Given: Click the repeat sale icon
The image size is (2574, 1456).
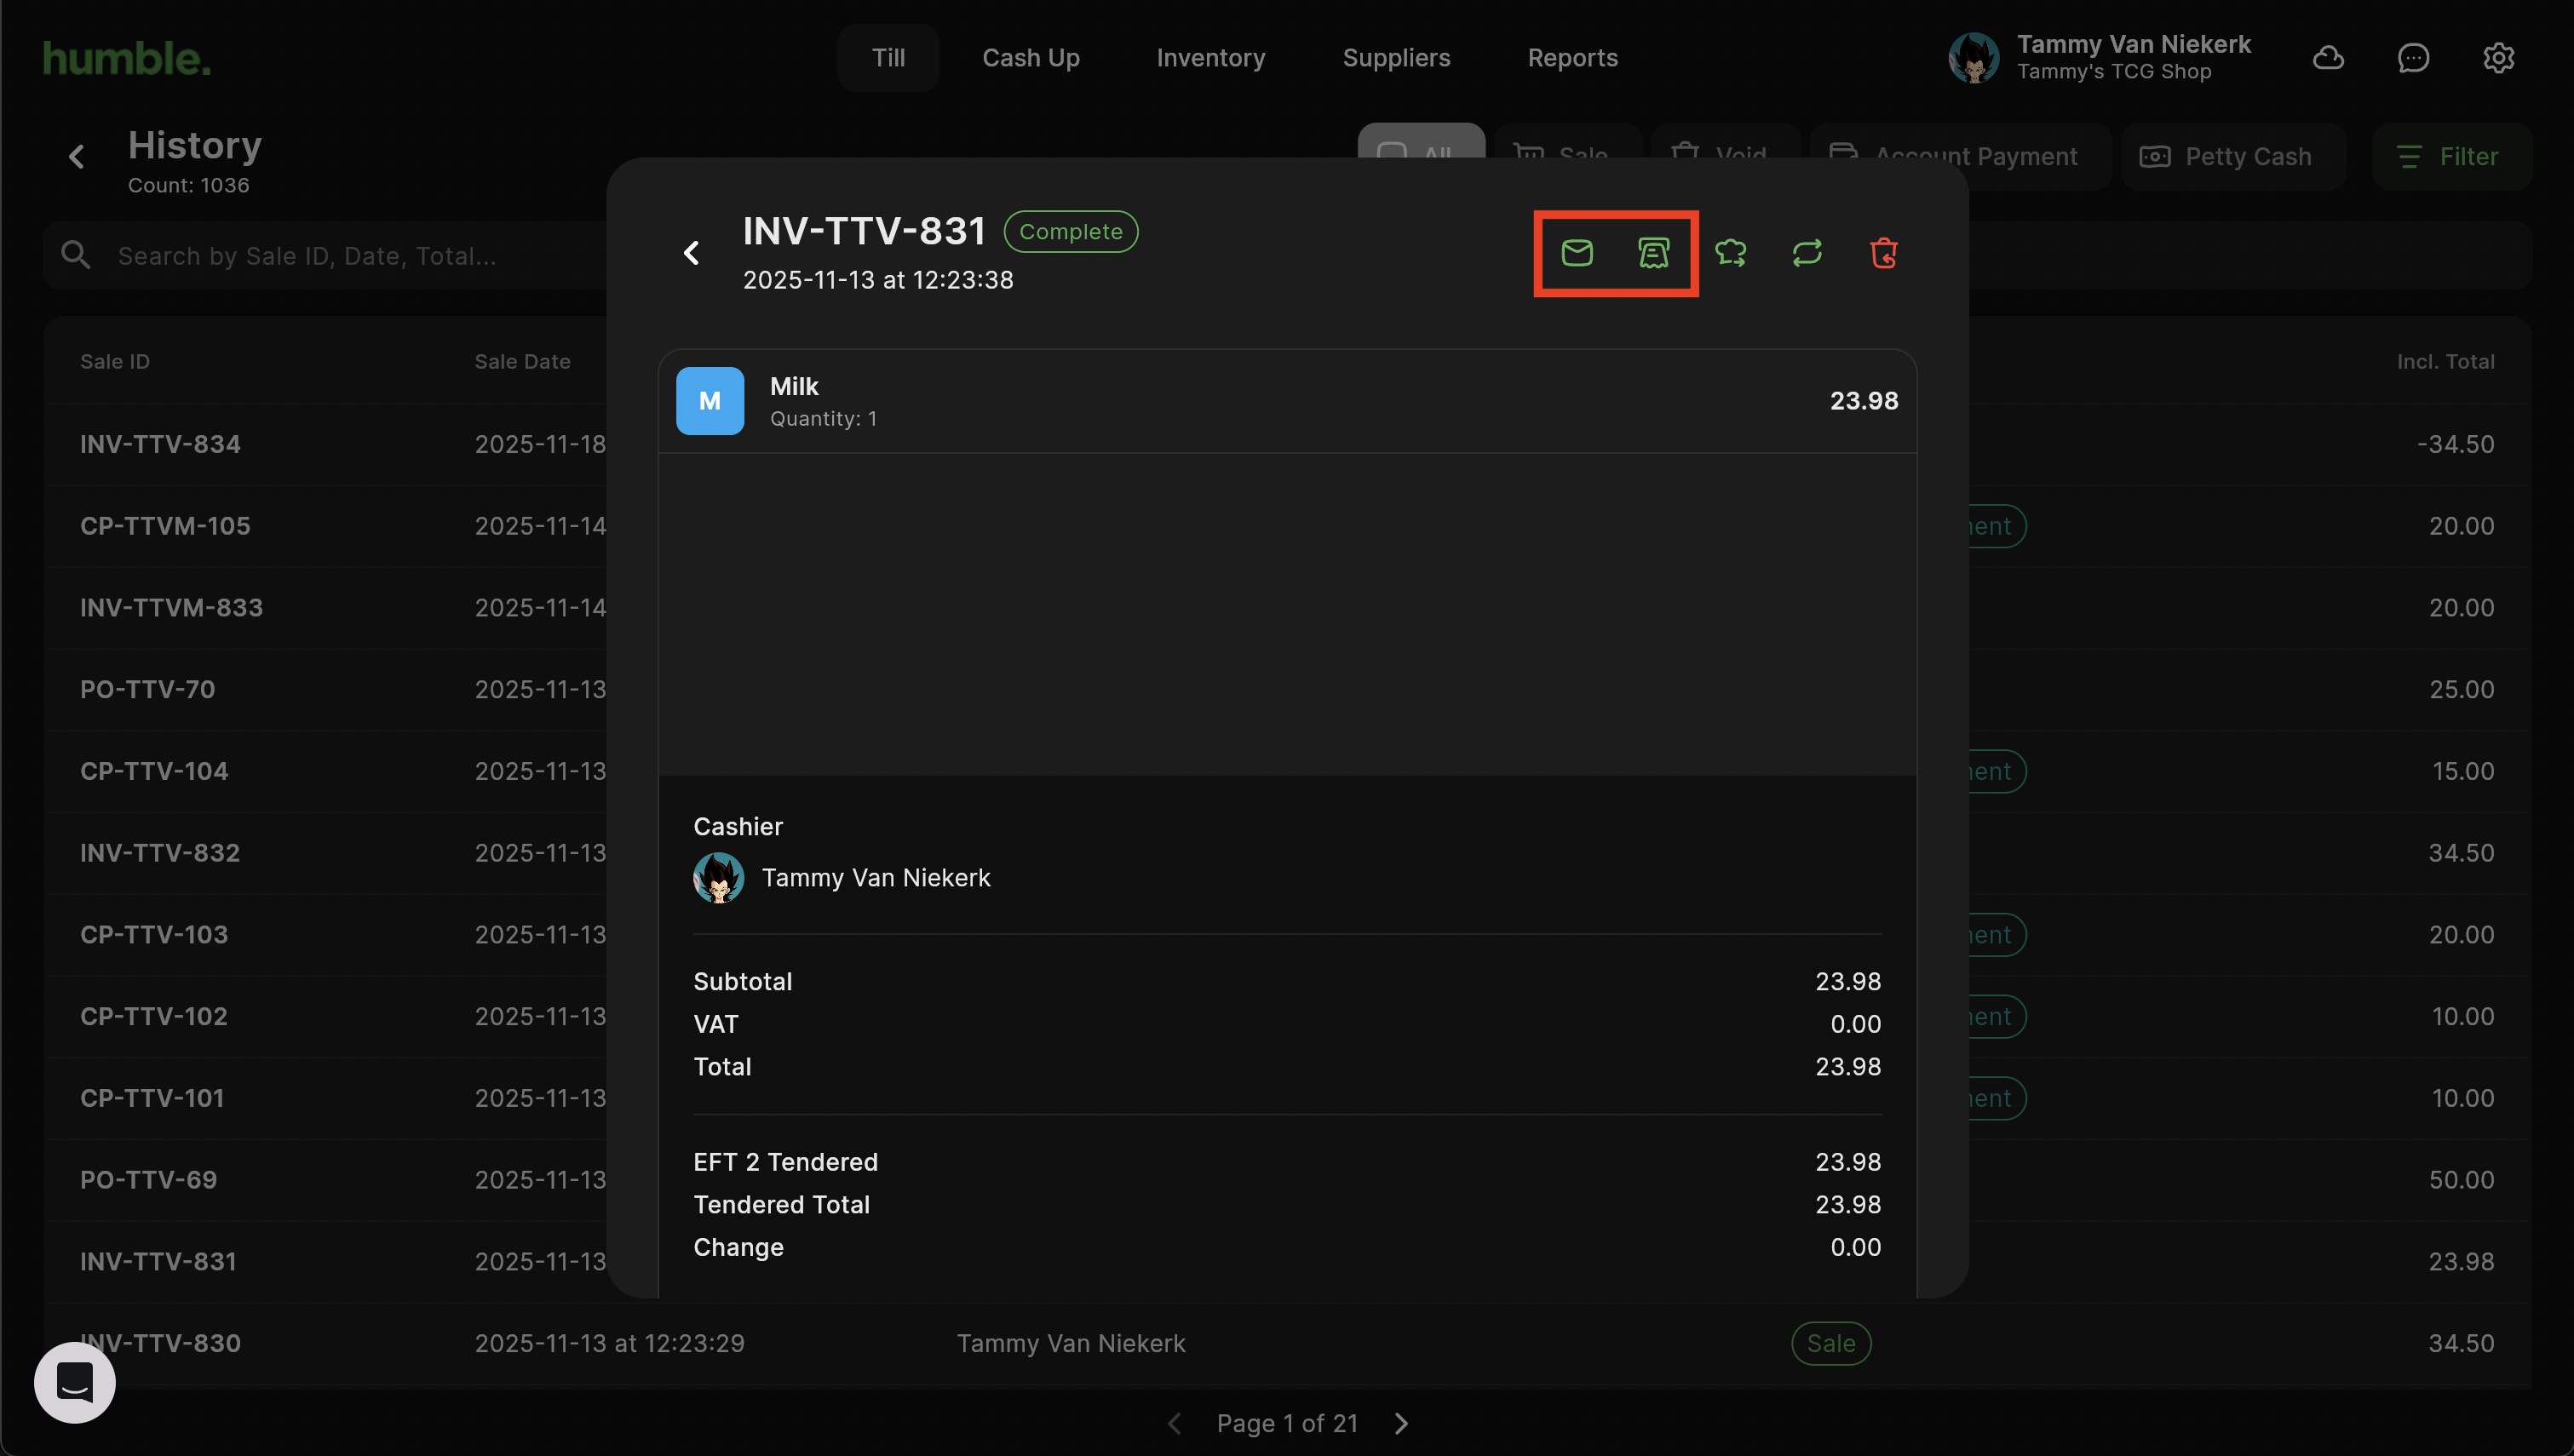Looking at the screenshot, I should click(x=1807, y=253).
